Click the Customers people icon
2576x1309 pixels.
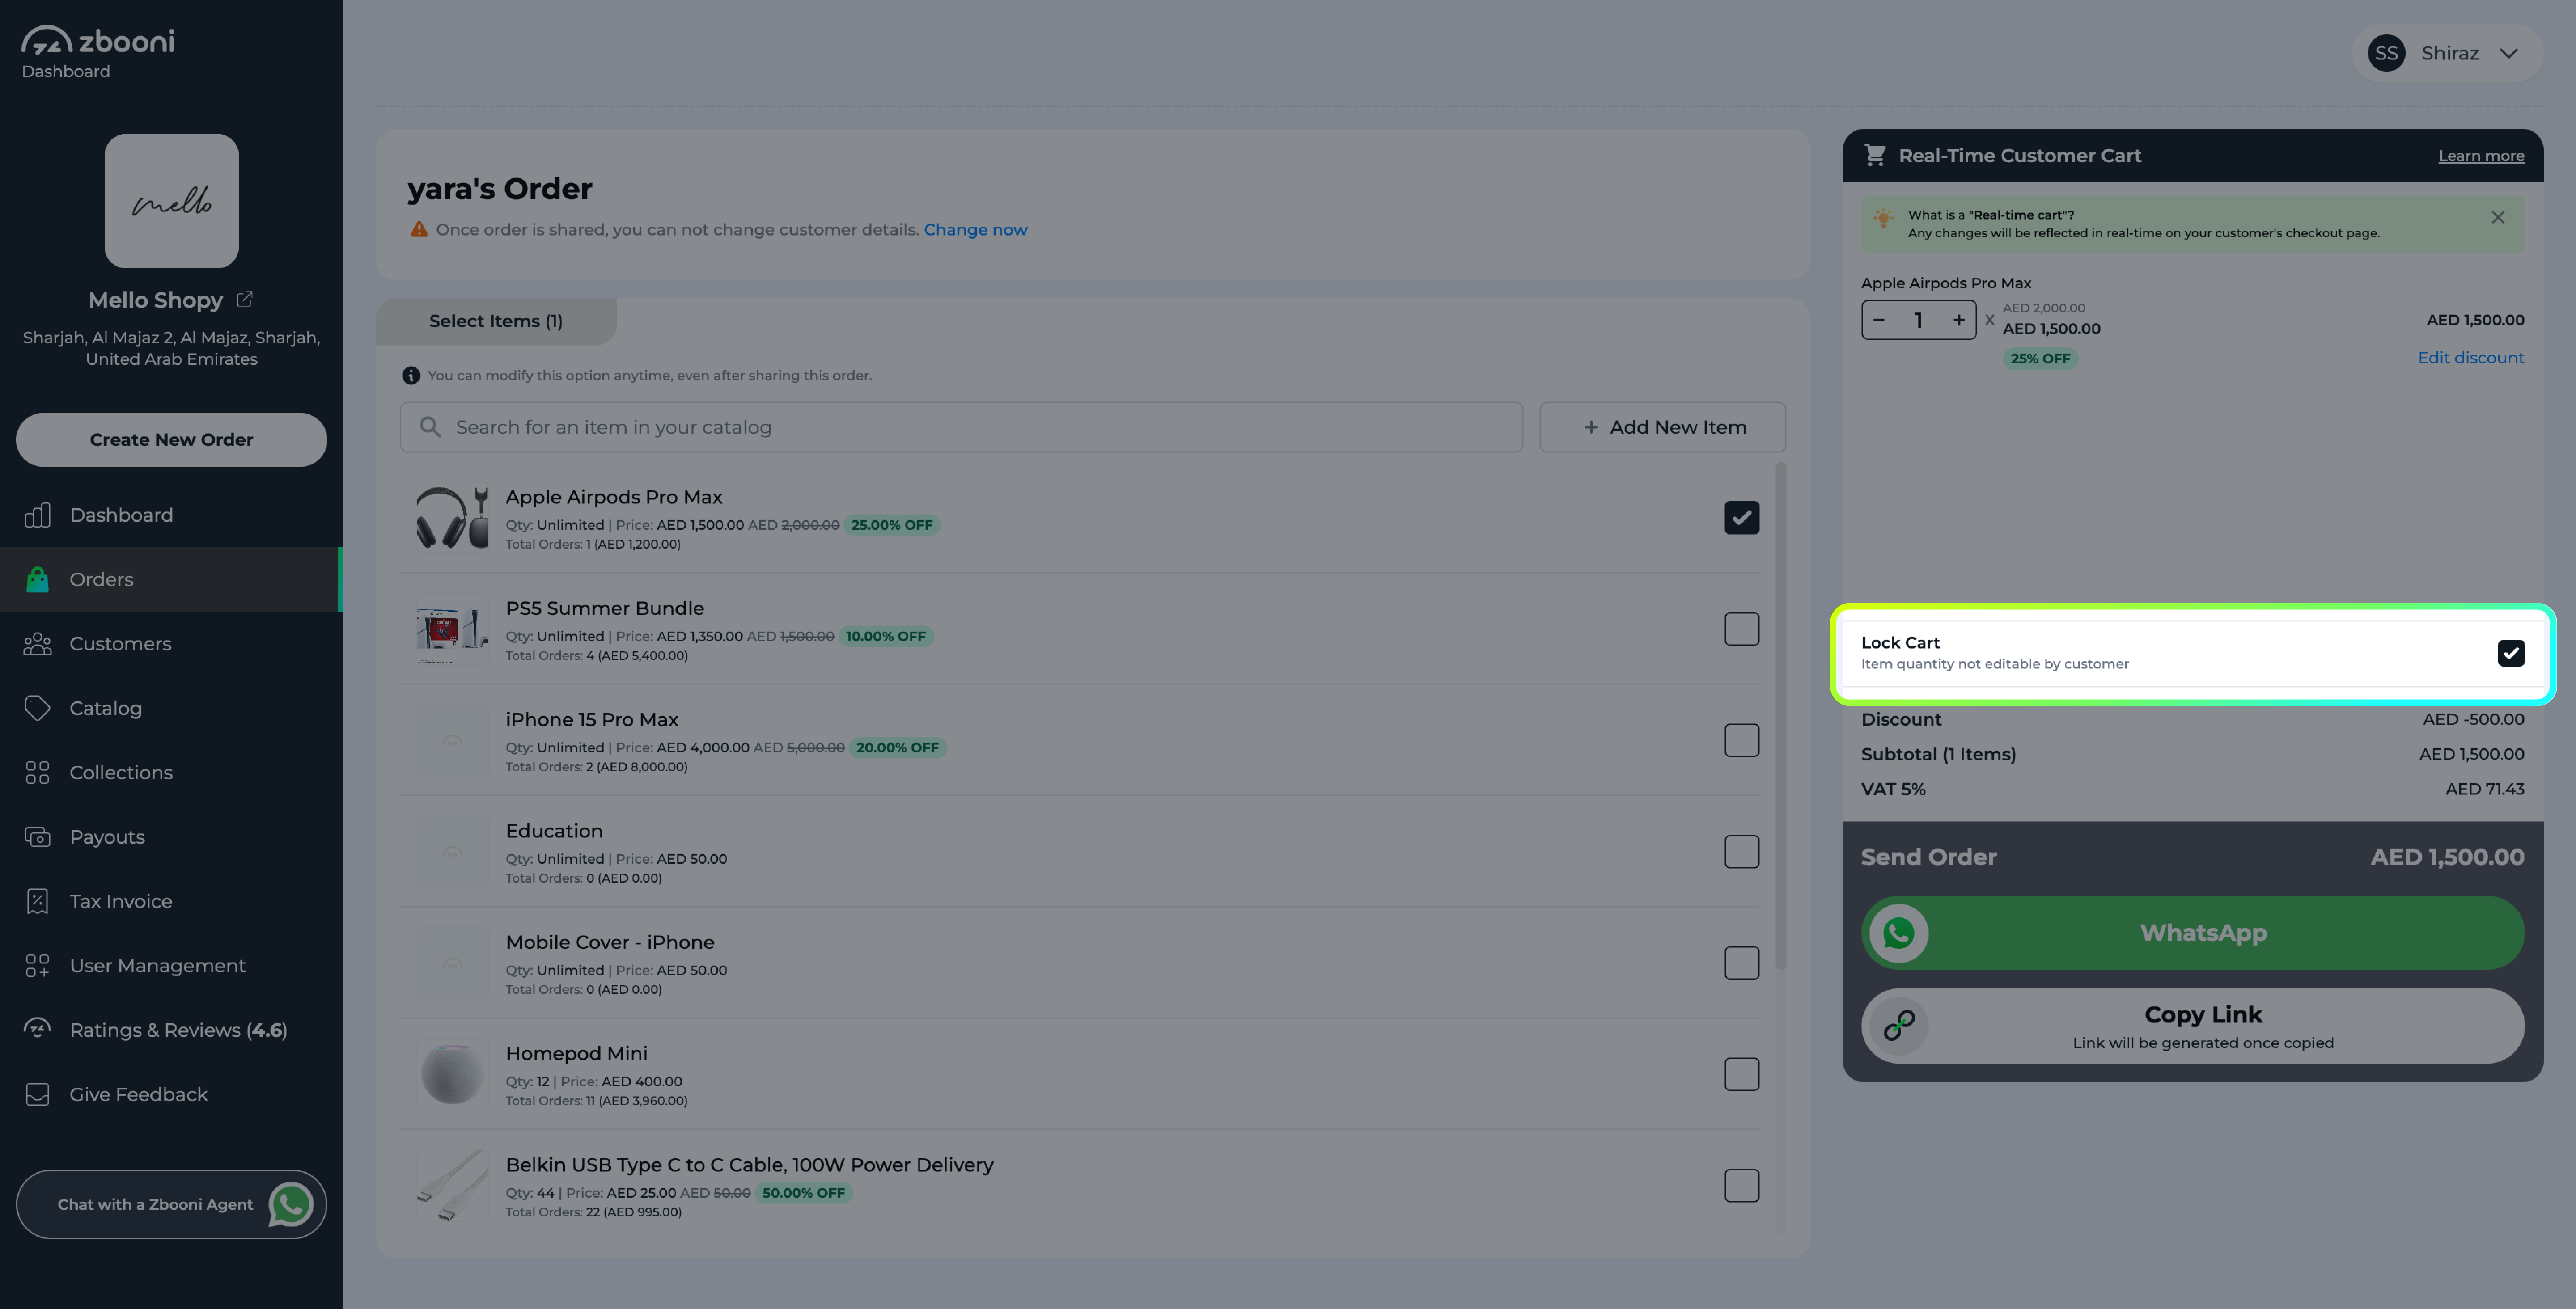(37, 644)
